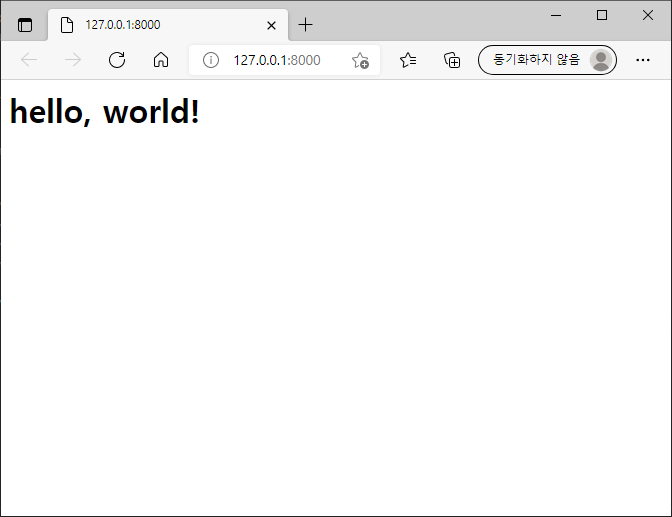Open the Settings and more menu
The height and width of the screenshot is (517, 672).
pyautogui.click(x=643, y=60)
